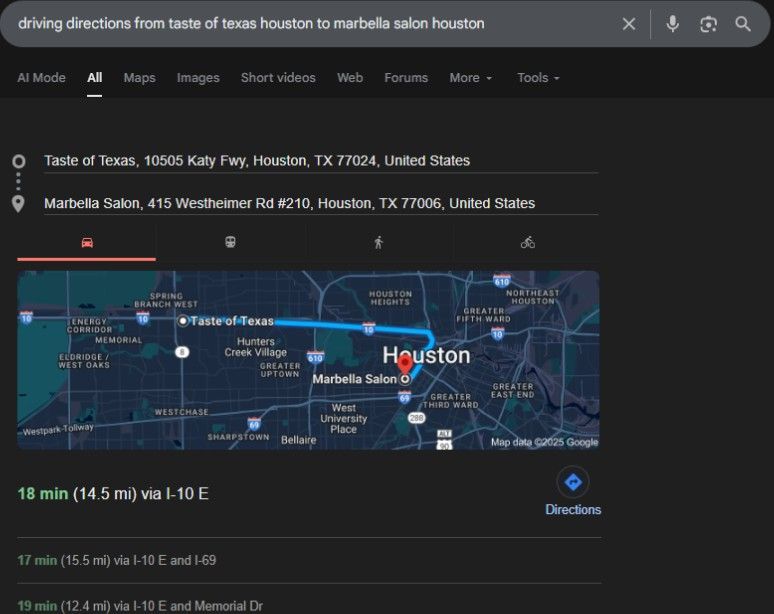Click the Houston city label on map

(x=426, y=355)
